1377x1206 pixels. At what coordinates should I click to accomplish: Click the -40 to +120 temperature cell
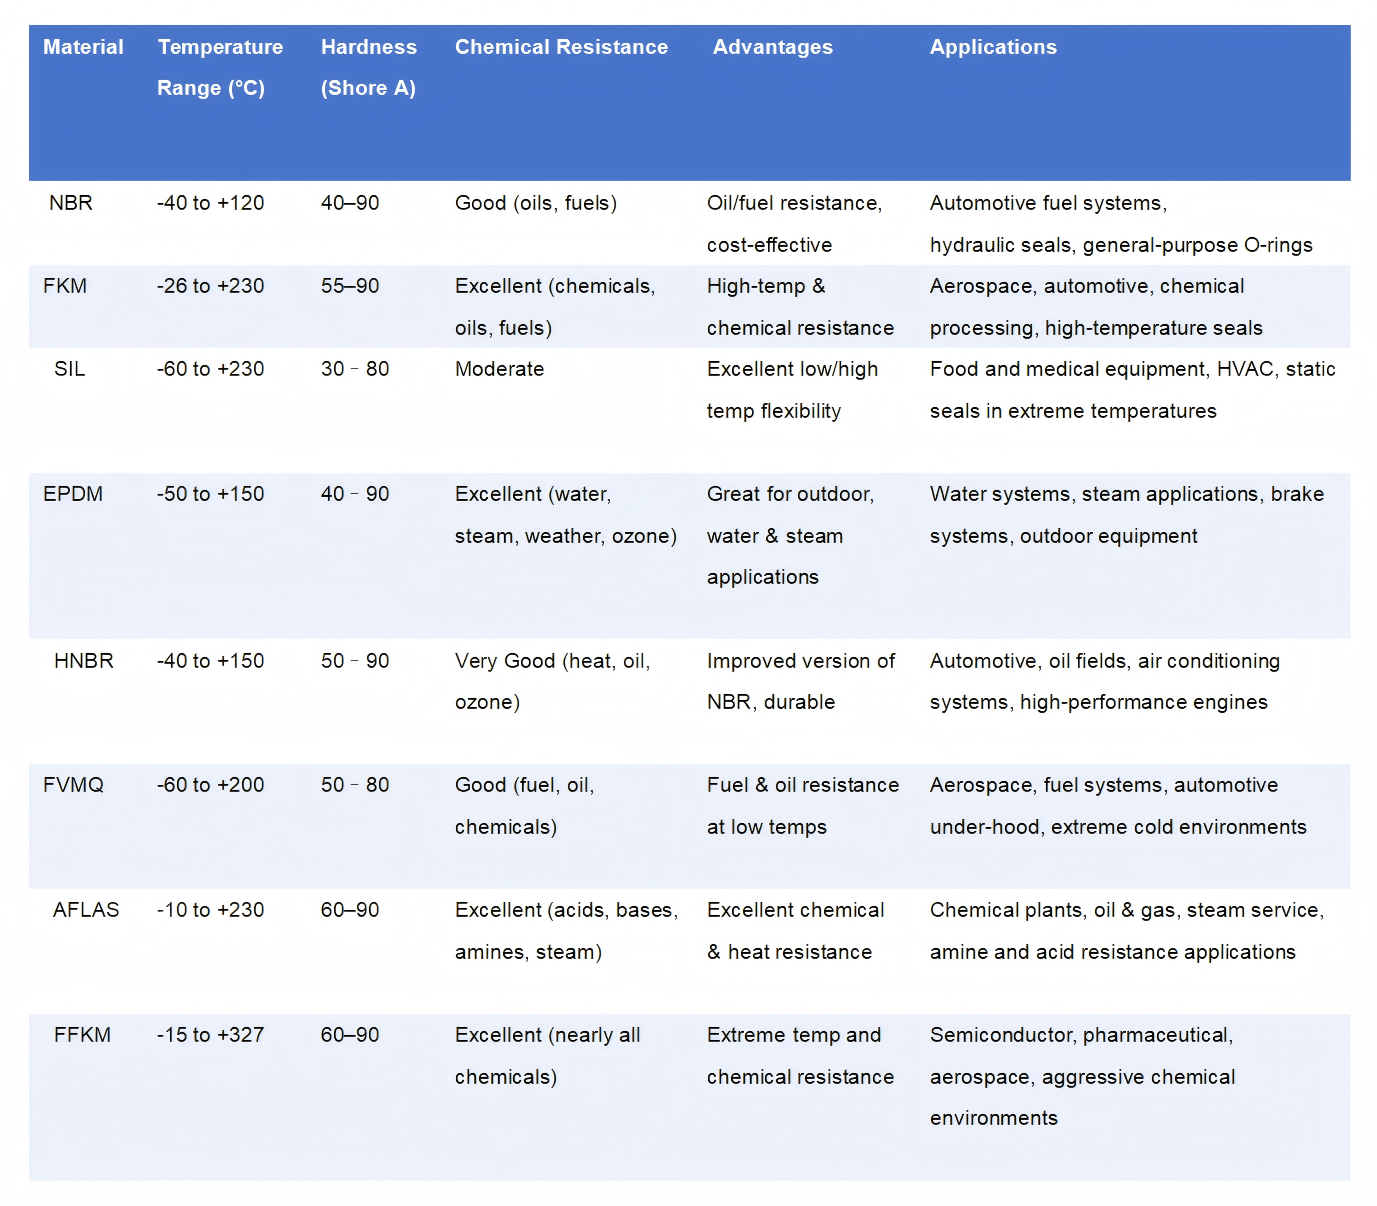210,203
